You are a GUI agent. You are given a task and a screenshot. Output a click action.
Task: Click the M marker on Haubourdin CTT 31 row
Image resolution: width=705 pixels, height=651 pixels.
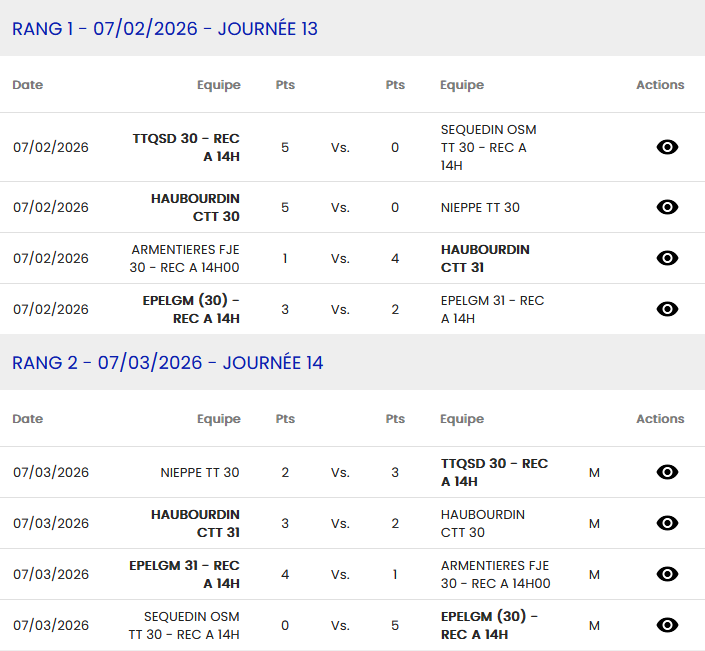coord(594,523)
